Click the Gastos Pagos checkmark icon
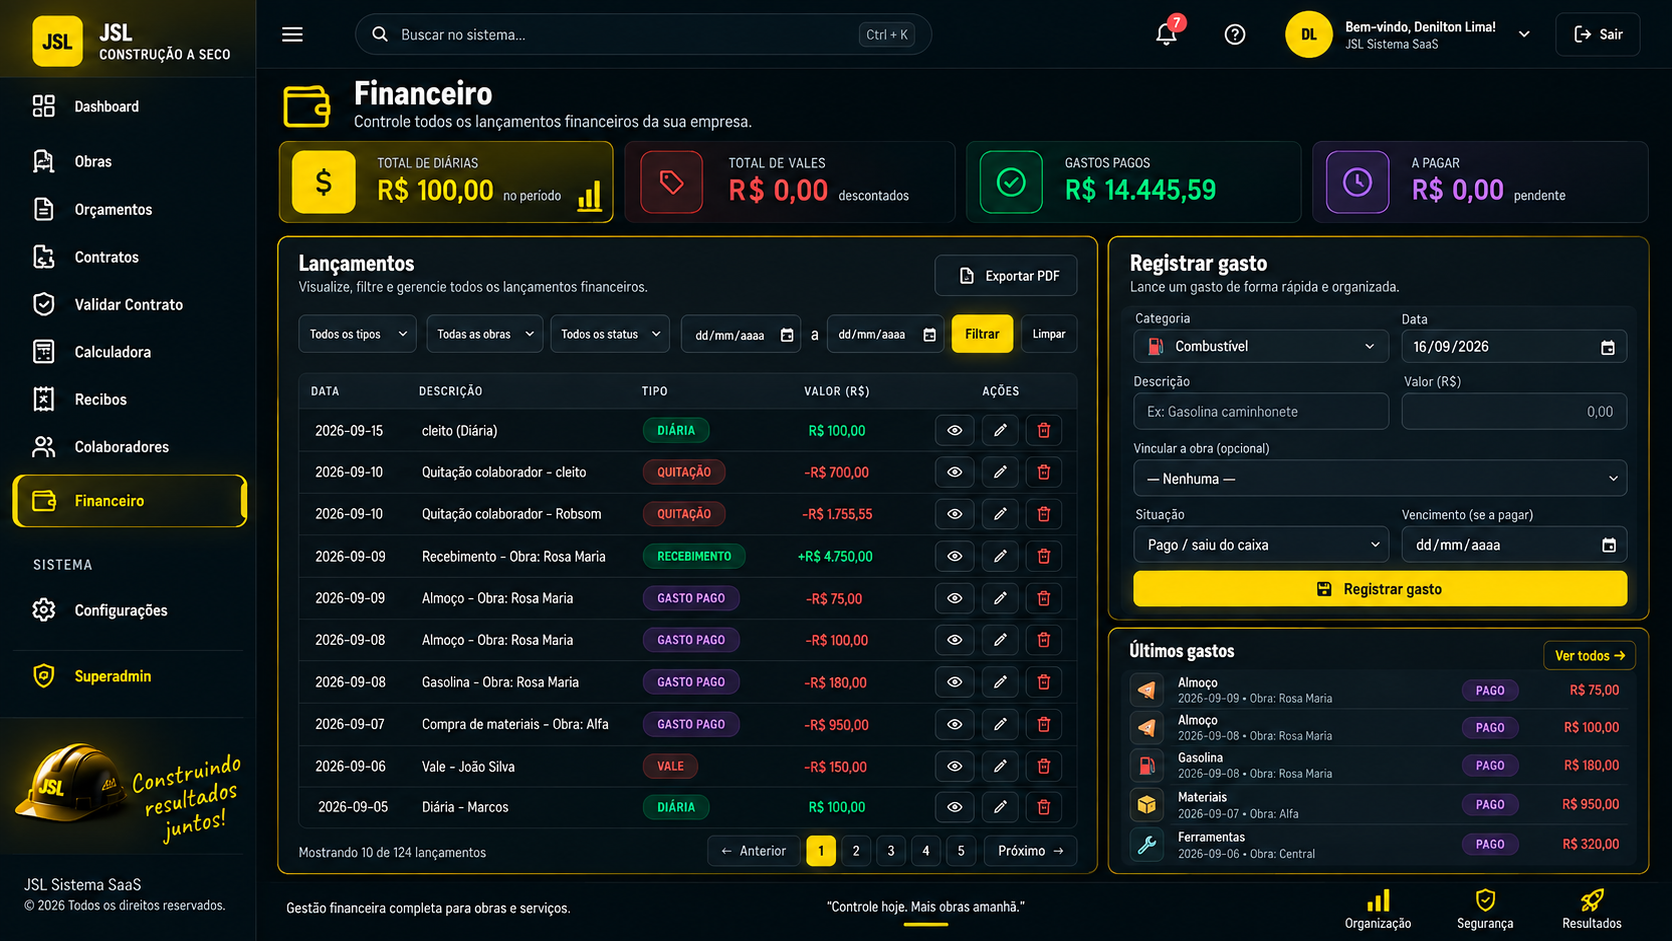 click(1011, 182)
